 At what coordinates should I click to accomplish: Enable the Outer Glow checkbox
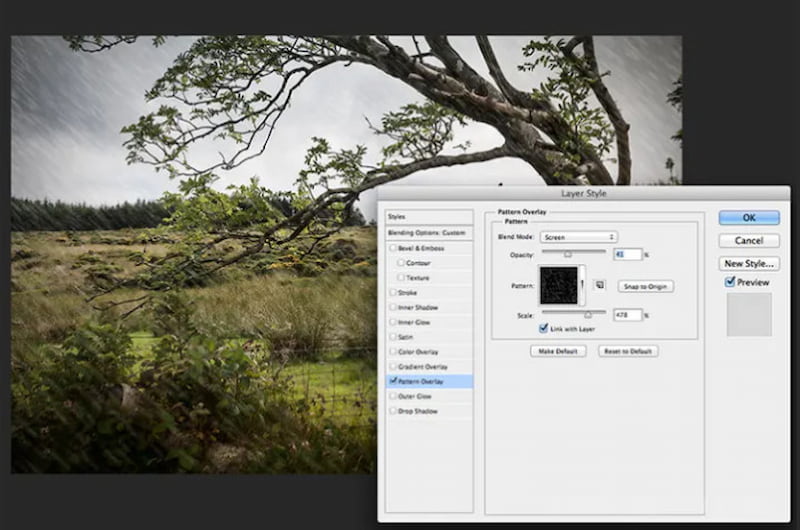(392, 396)
